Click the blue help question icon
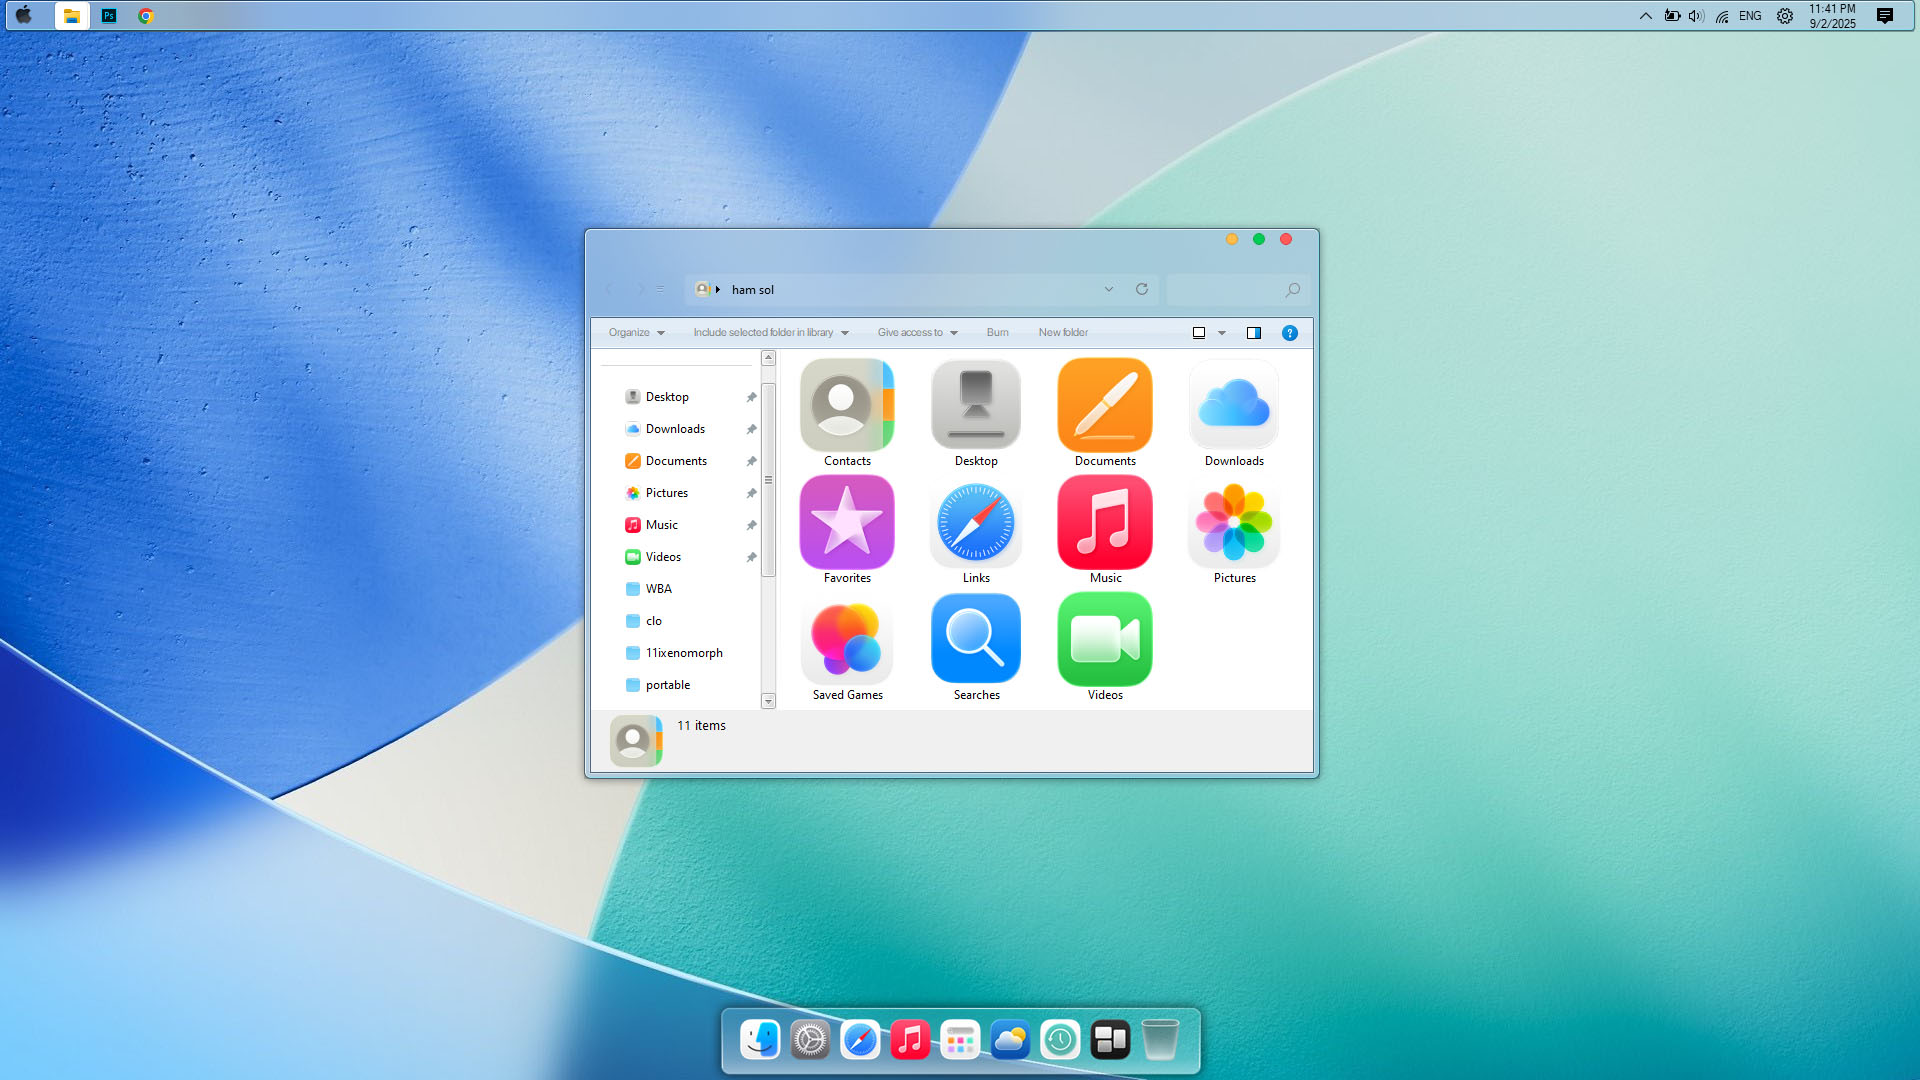Viewport: 1920px width, 1080px height. click(1289, 333)
